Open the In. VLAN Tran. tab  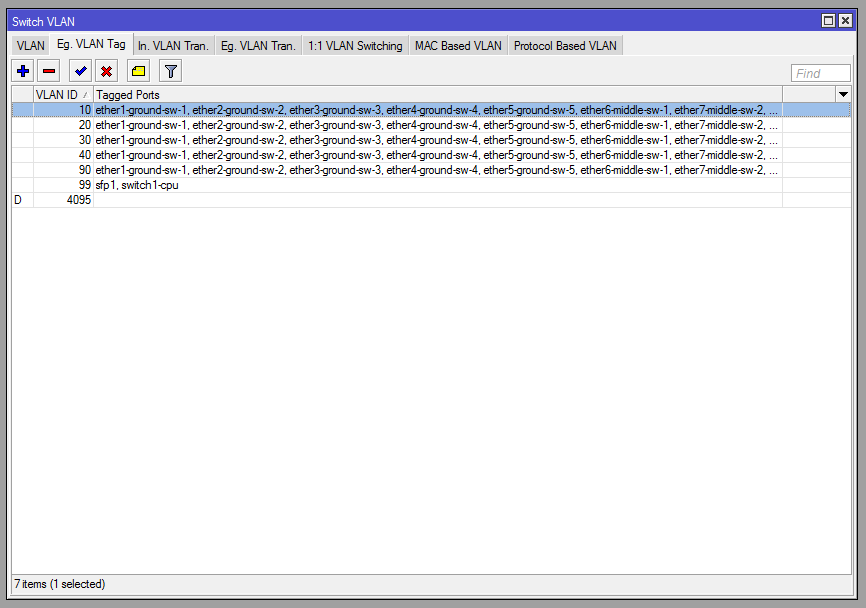point(172,44)
